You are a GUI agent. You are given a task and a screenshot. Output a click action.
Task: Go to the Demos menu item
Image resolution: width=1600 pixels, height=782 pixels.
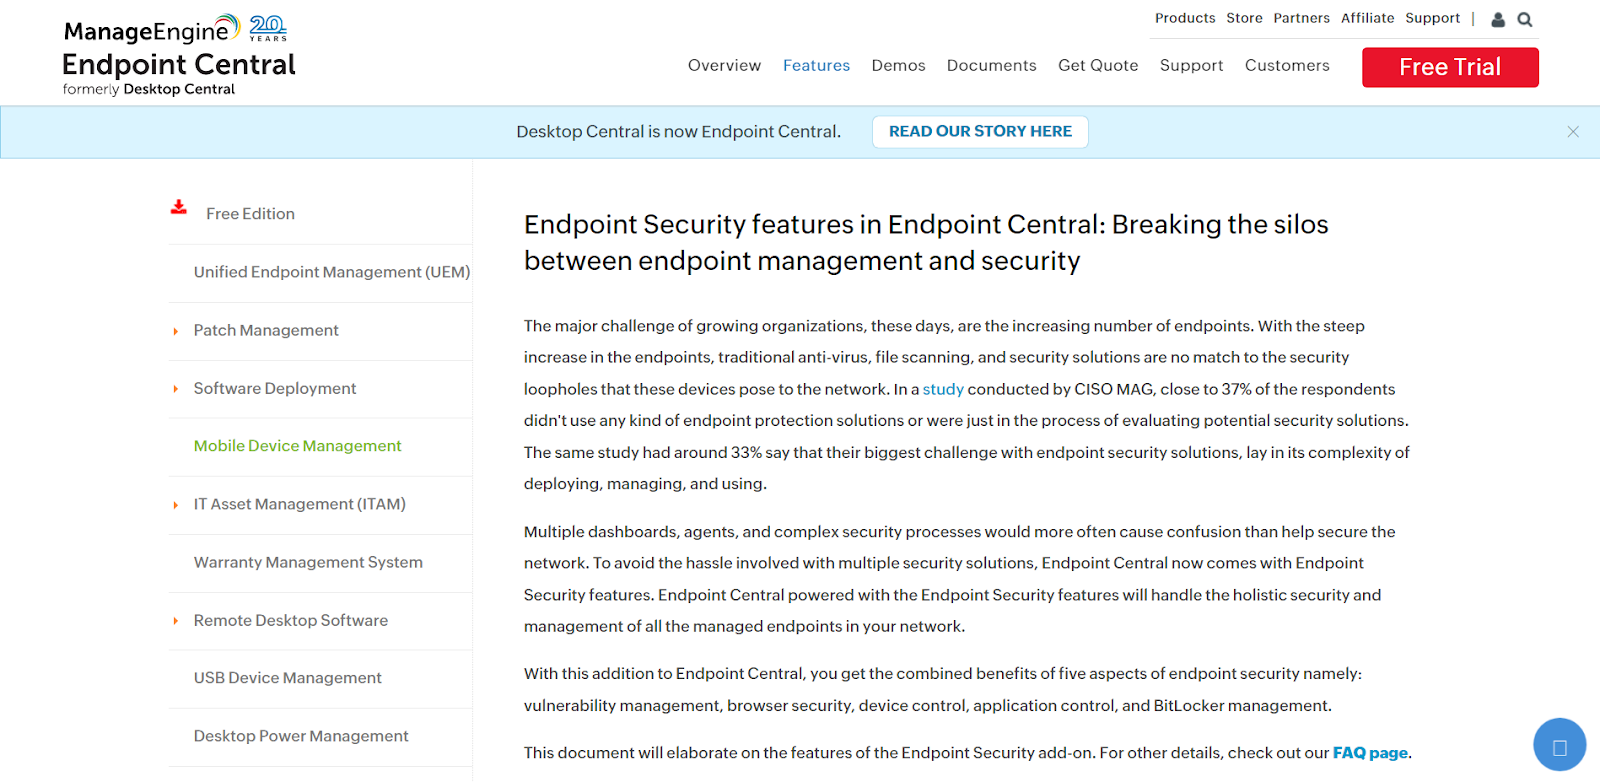pos(898,65)
